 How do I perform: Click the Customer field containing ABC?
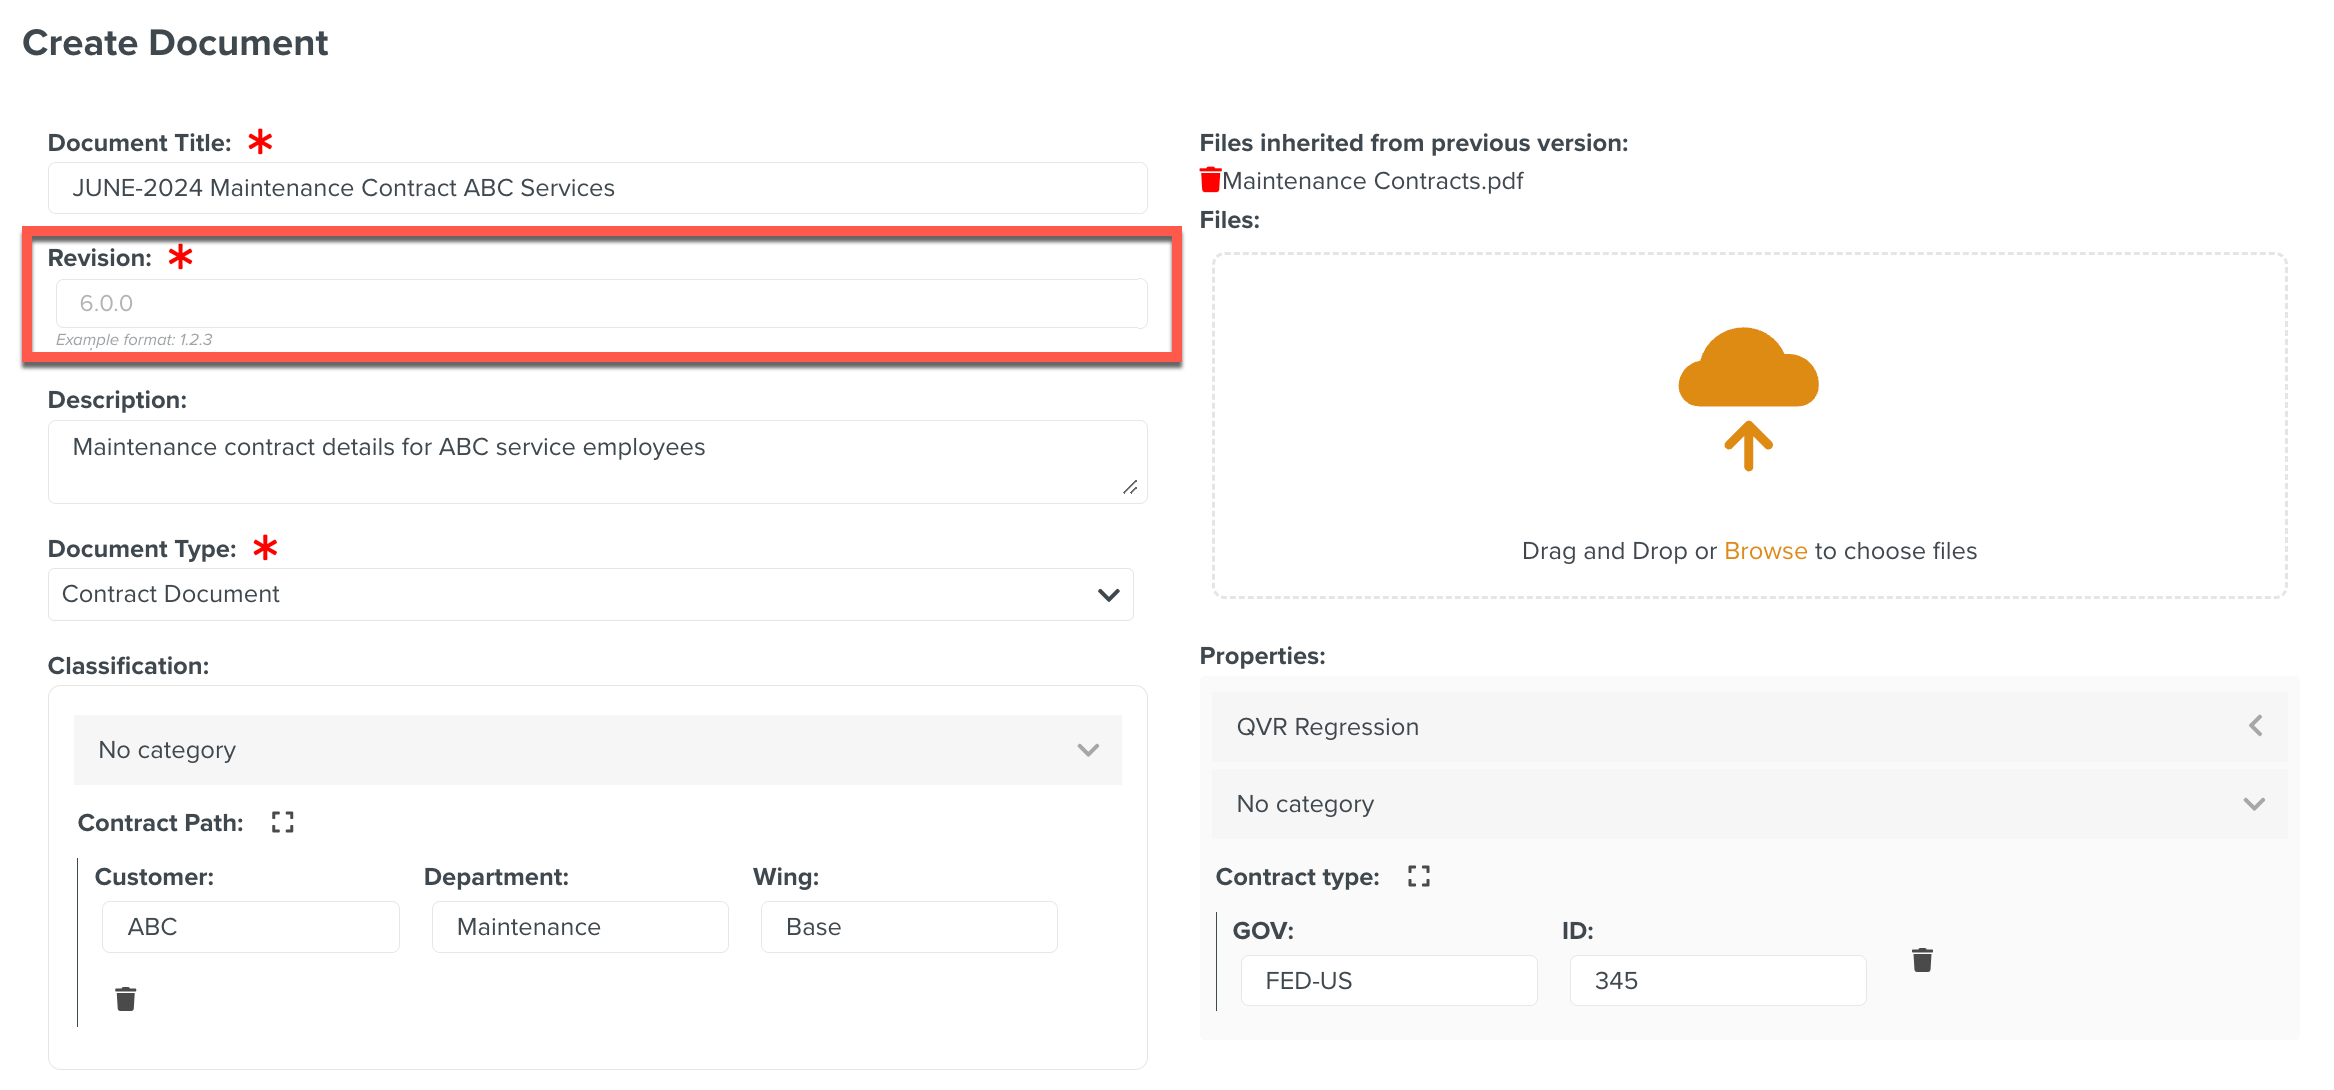pos(250,927)
